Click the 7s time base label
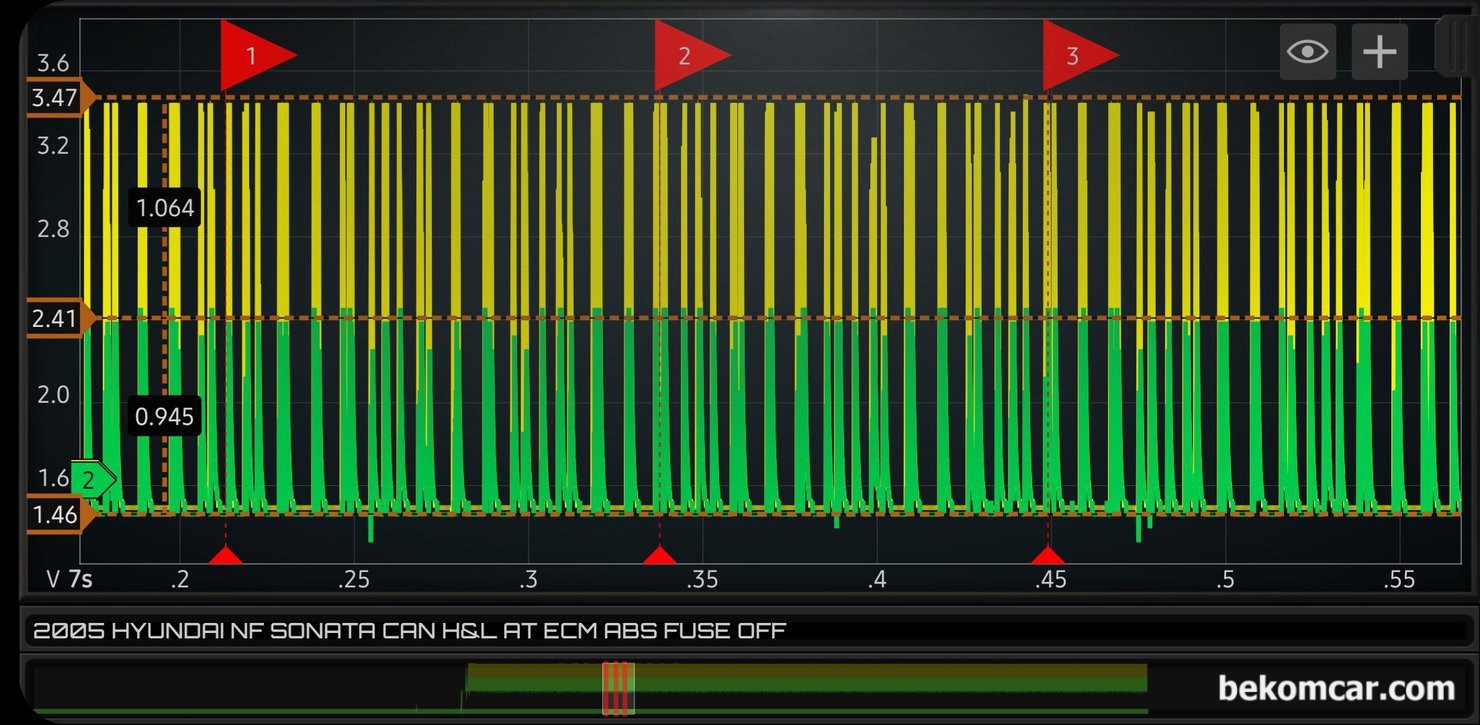 click(80, 579)
